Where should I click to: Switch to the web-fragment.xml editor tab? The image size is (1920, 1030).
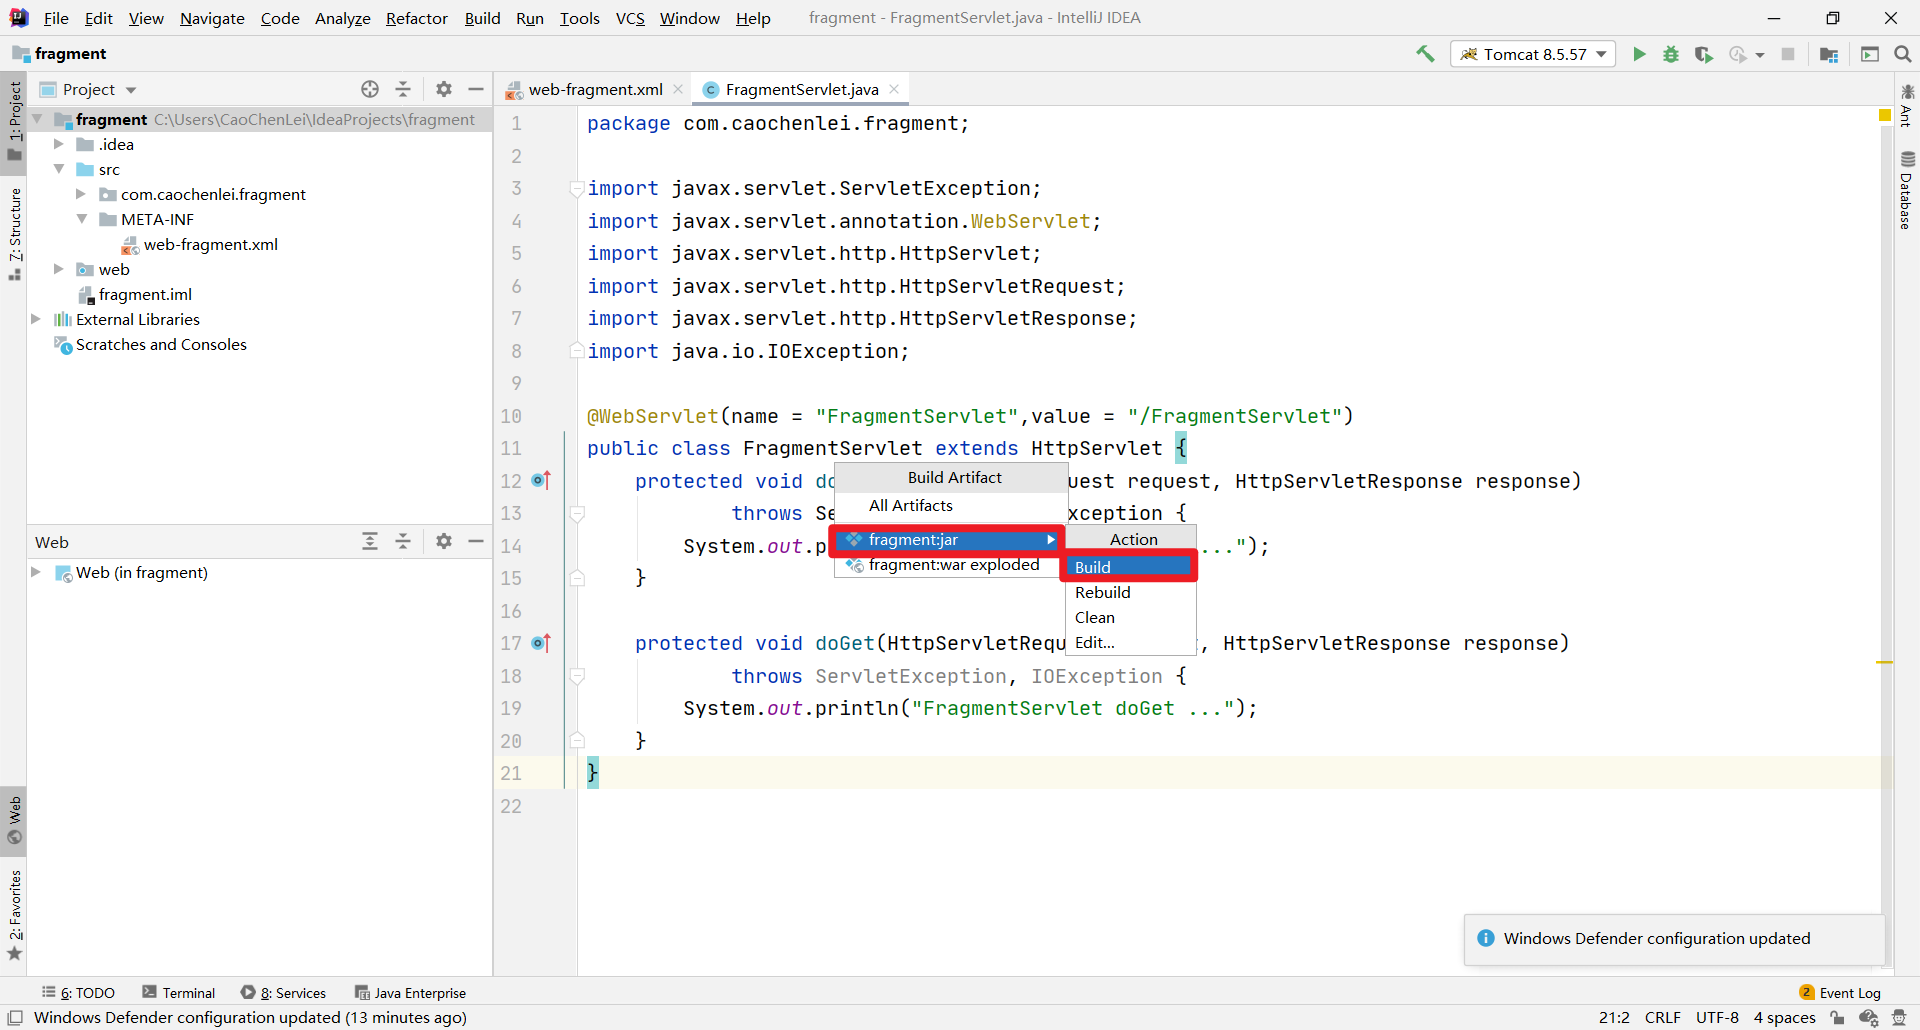coord(595,89)
